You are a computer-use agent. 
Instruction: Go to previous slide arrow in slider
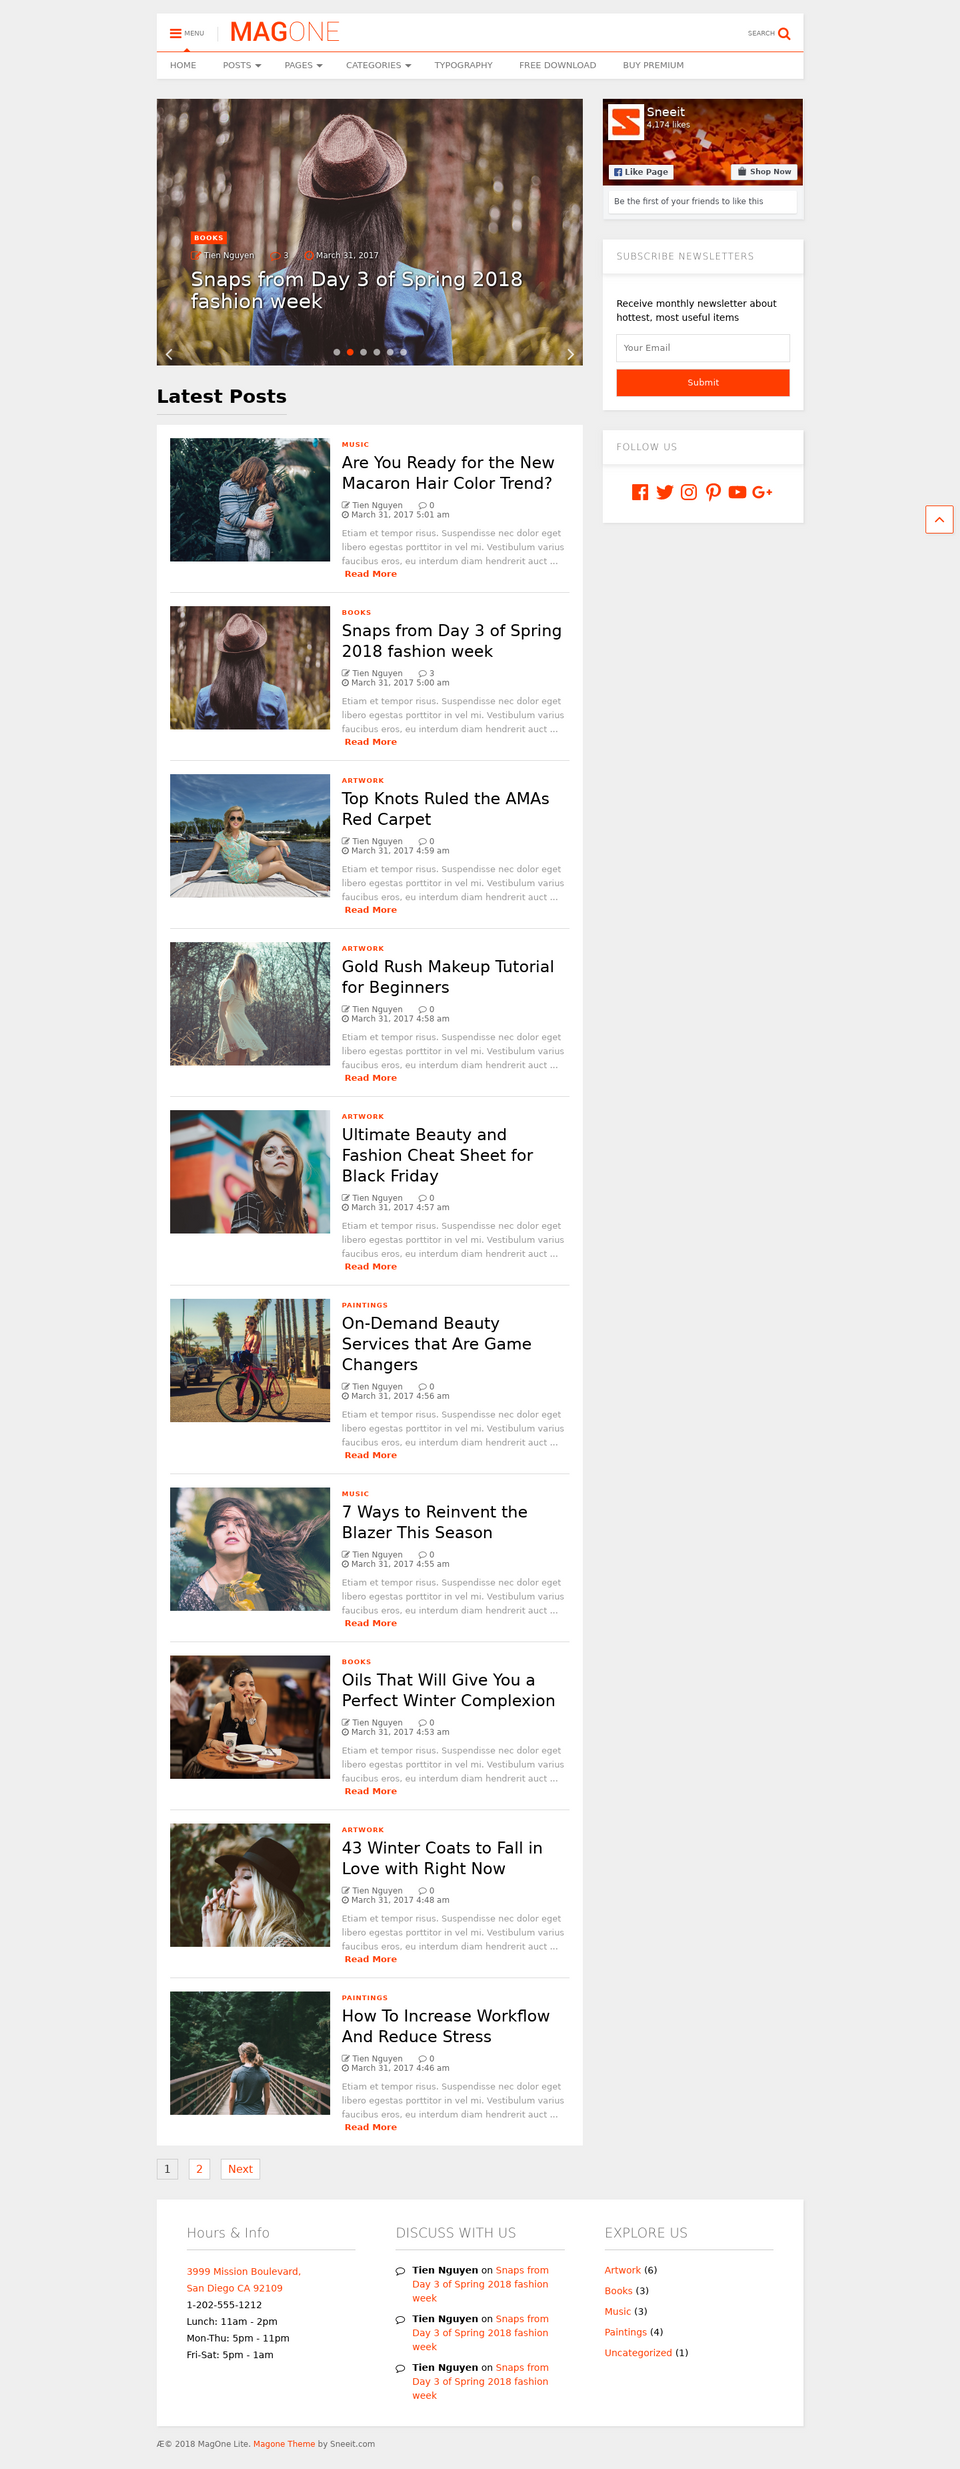coord(169,354)
